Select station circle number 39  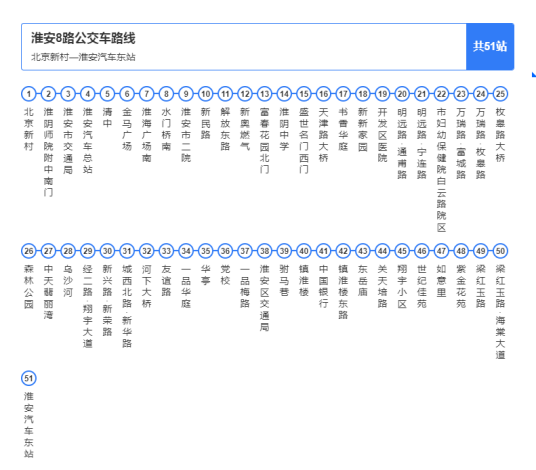click(x=284, y=251)
